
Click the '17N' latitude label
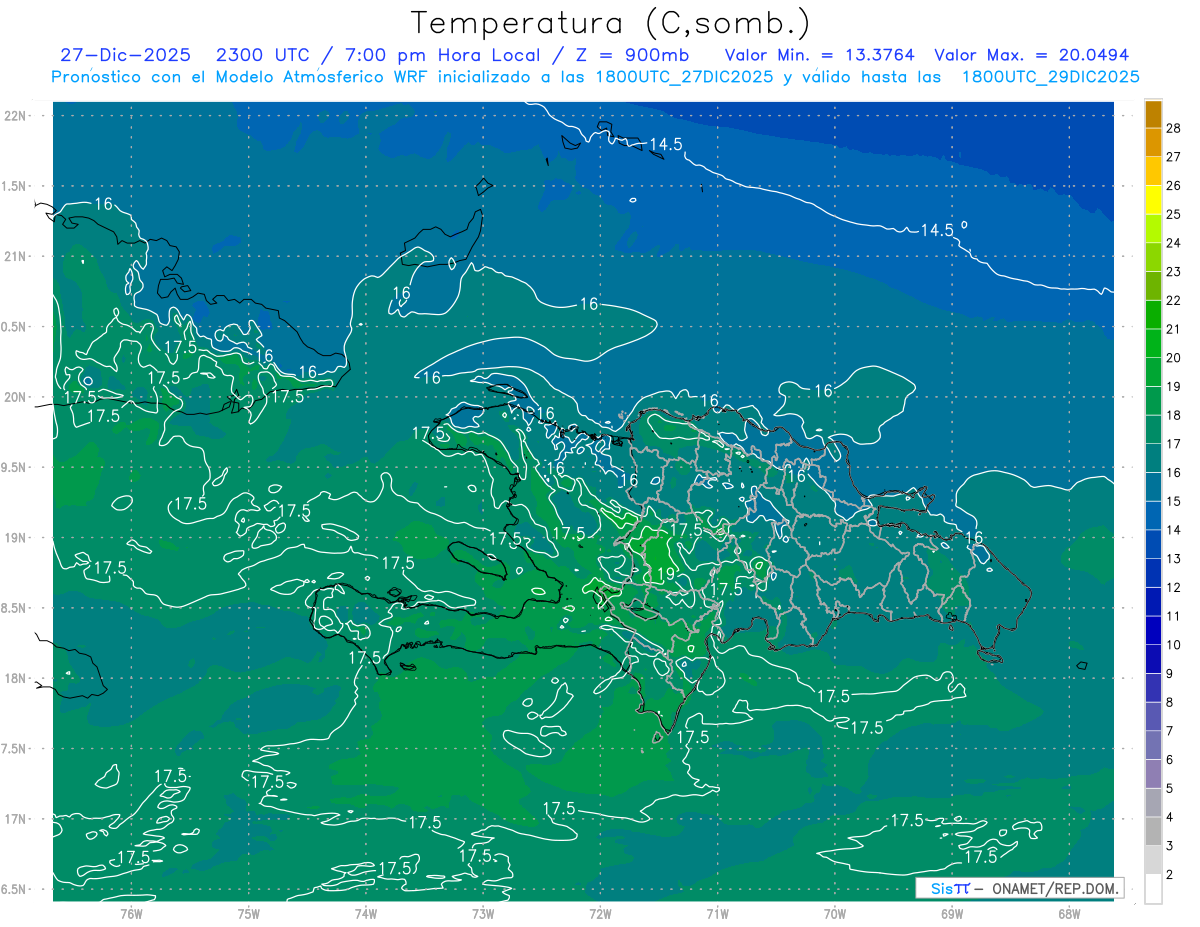[14, 819]
